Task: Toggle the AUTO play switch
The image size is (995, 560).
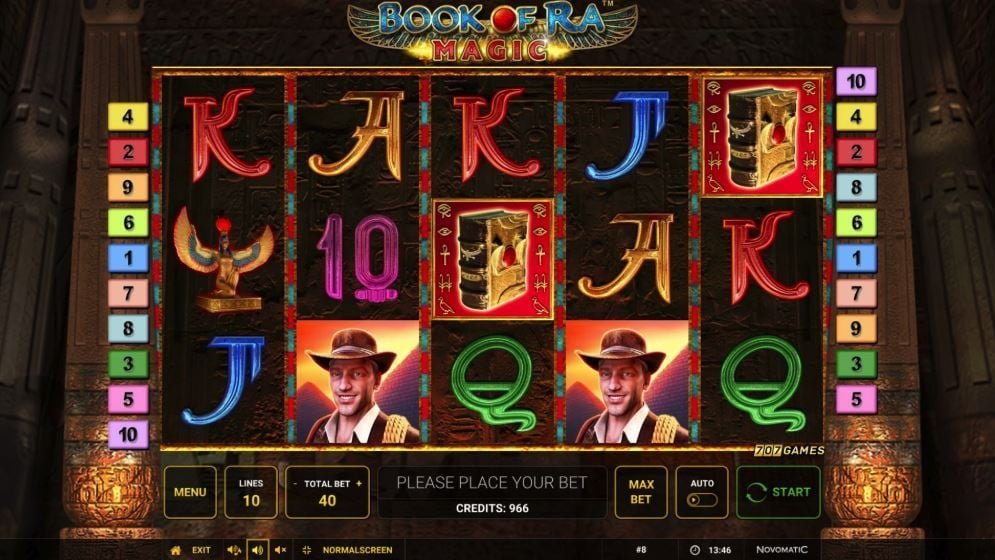Action: (x=702, y=500)
